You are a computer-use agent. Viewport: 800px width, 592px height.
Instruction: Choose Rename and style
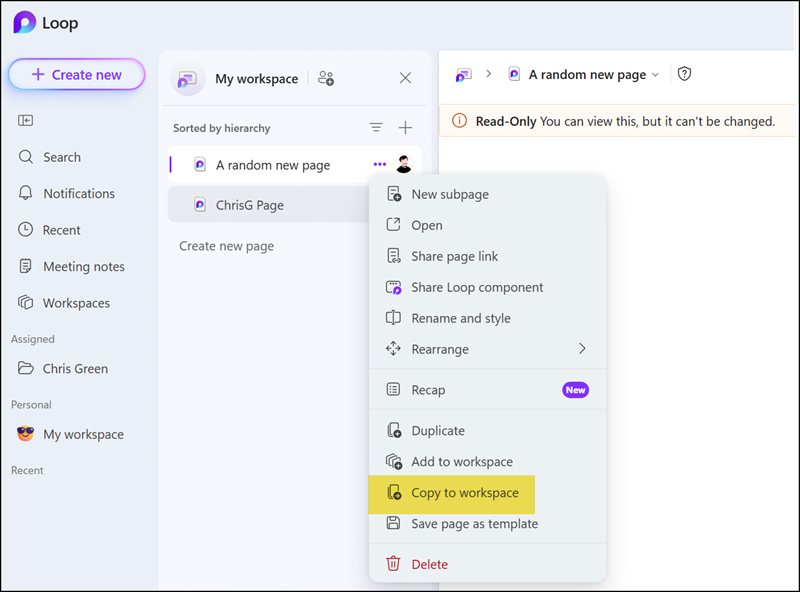click(x=487, y=318)
